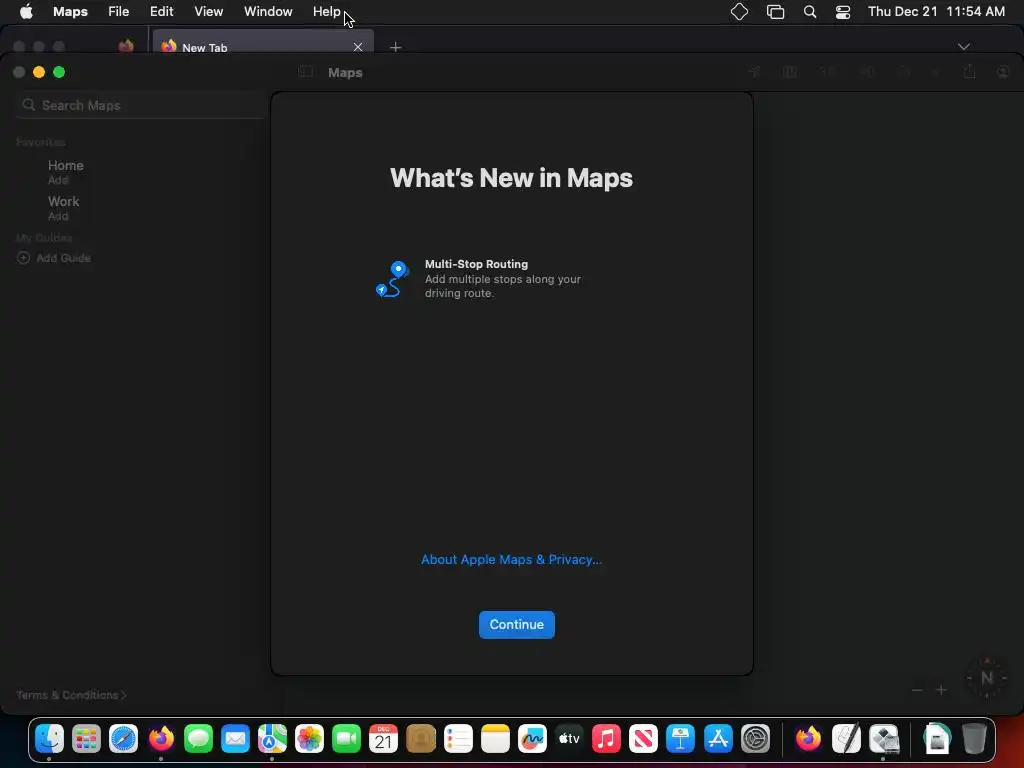
Task: Zoom in with the plus button
Action: pos(941,690)
